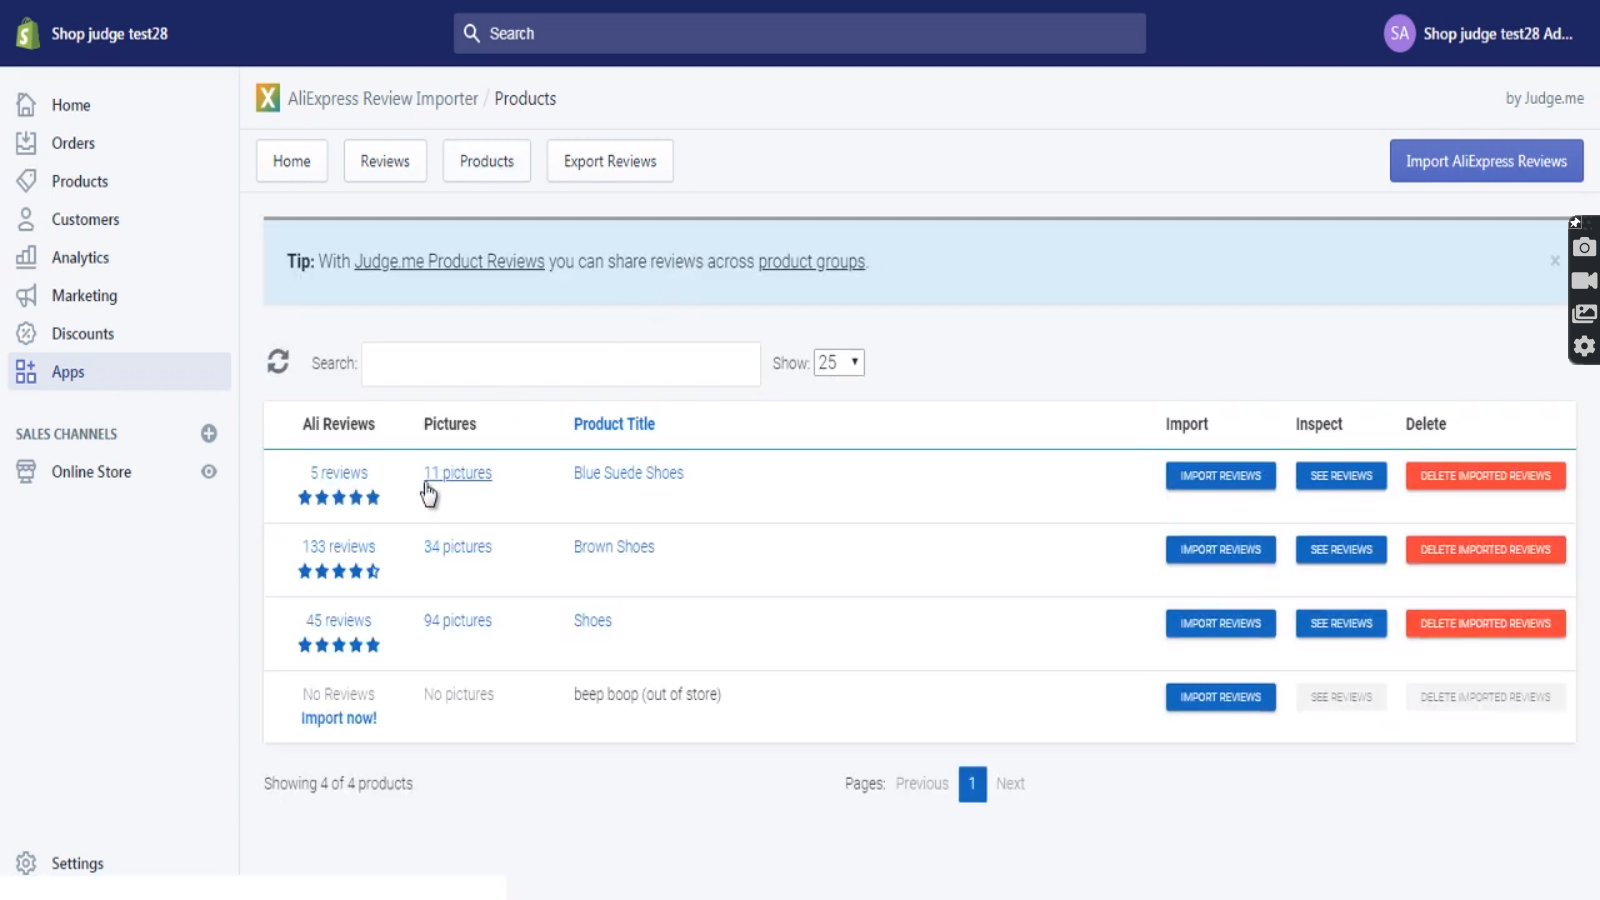The width and height of the screenshot is (1600, 900).
Task: Click the AliExpress Review Importer app logo
Action: (268, 98)
